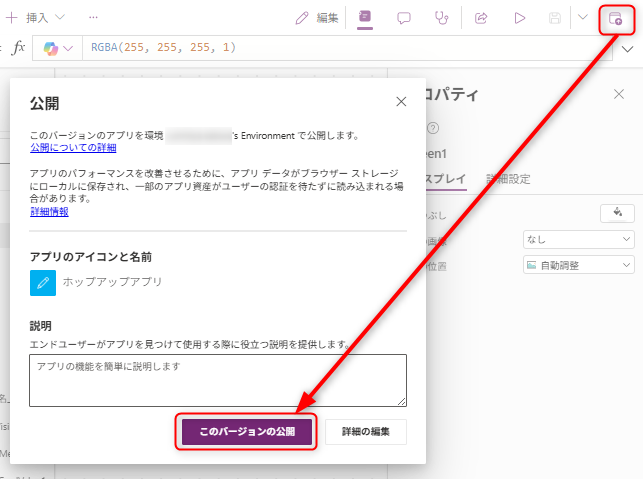Screen dimensions: 643x479
Task: Open the app checker stethoscope icon
Action: coord(441,18)
